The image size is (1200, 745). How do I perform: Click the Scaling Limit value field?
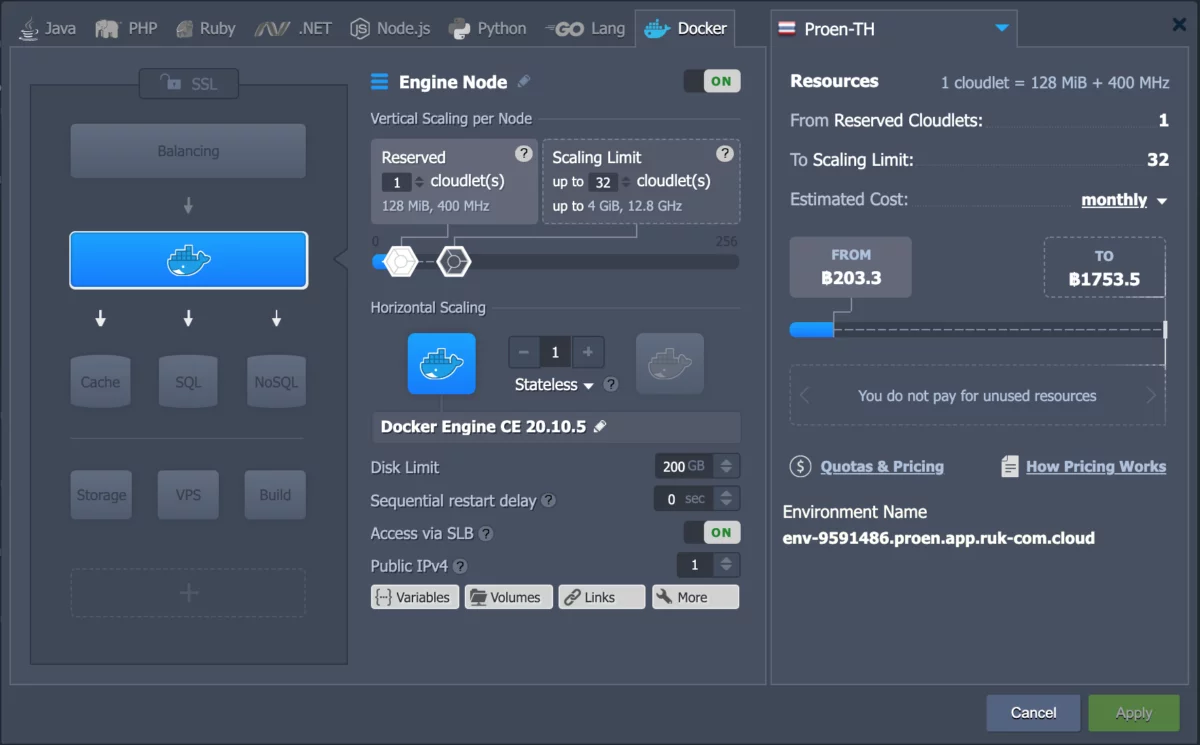click(603, 182)
